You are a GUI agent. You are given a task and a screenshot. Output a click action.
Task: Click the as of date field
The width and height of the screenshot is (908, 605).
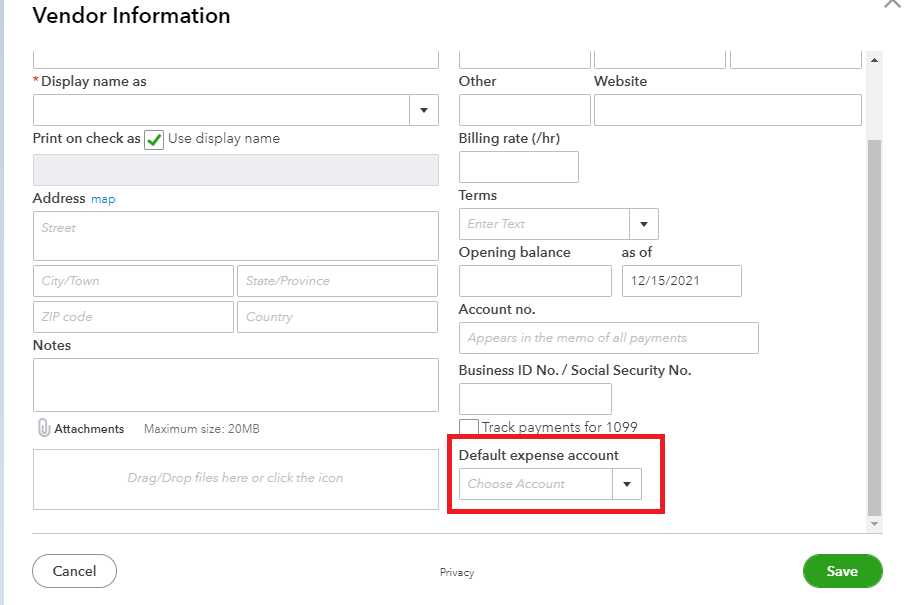[681, 281]
